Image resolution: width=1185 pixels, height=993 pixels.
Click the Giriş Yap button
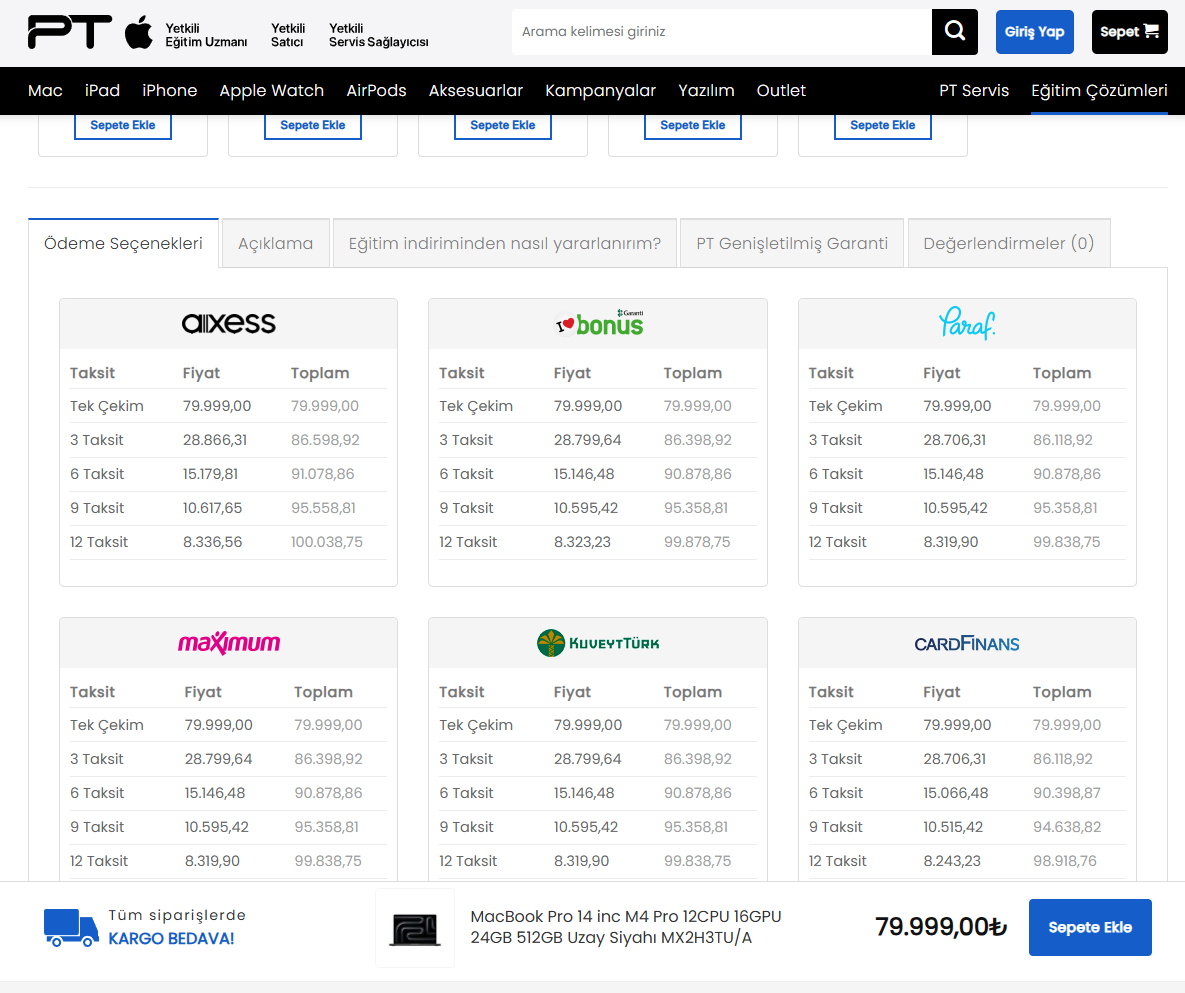1035,32
